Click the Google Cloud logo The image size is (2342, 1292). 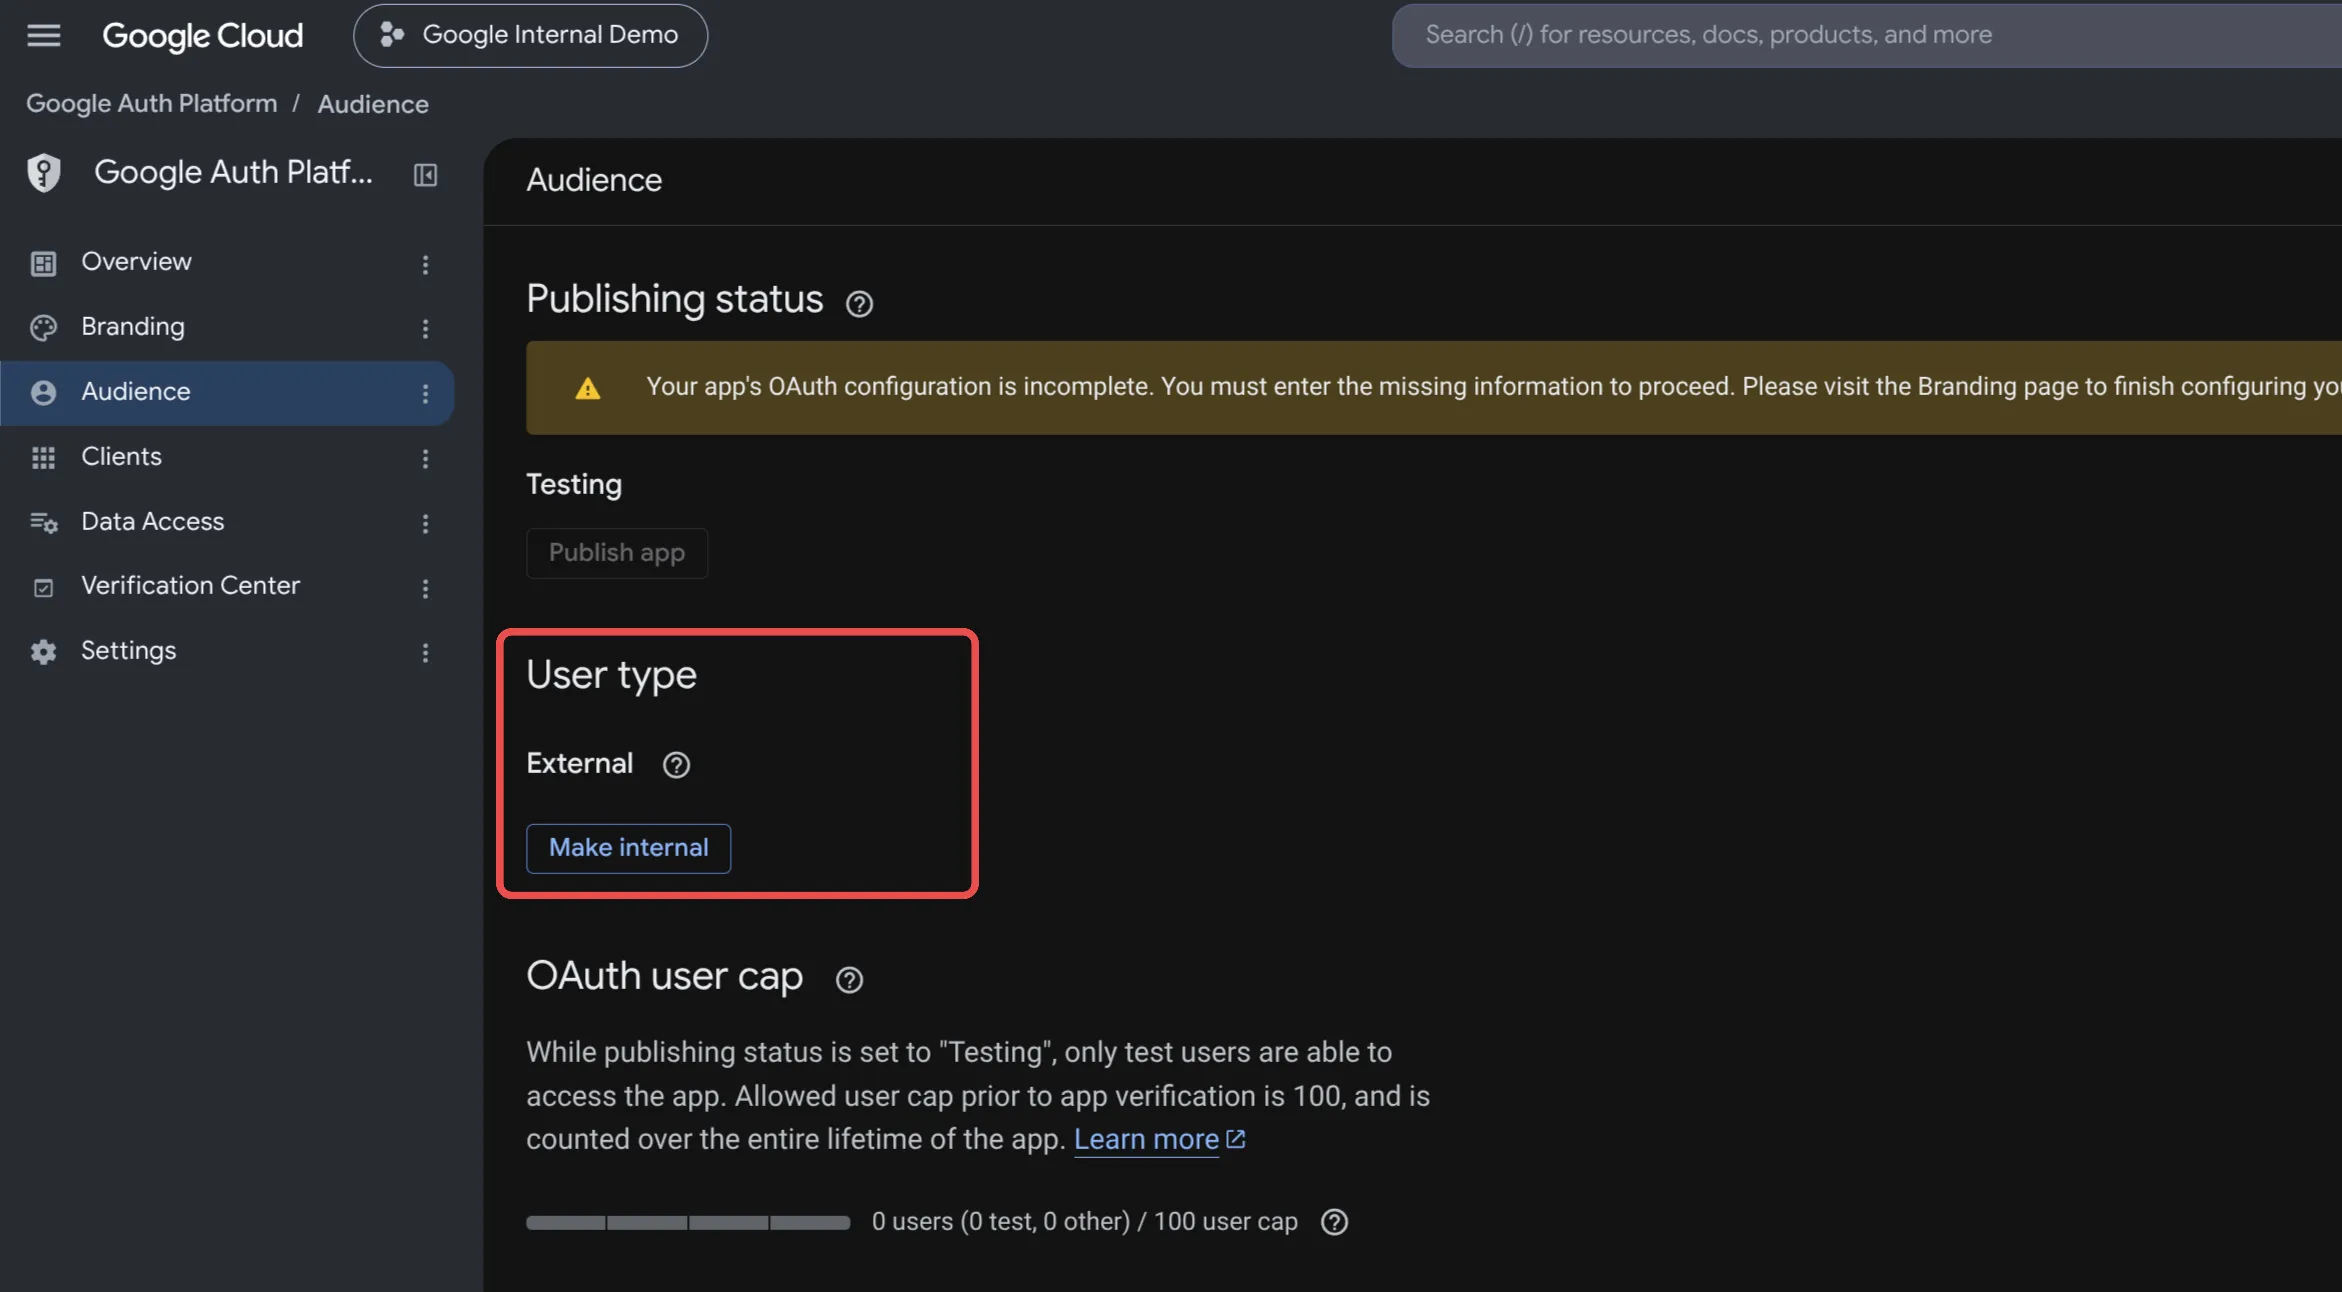[x=202, y=35]
